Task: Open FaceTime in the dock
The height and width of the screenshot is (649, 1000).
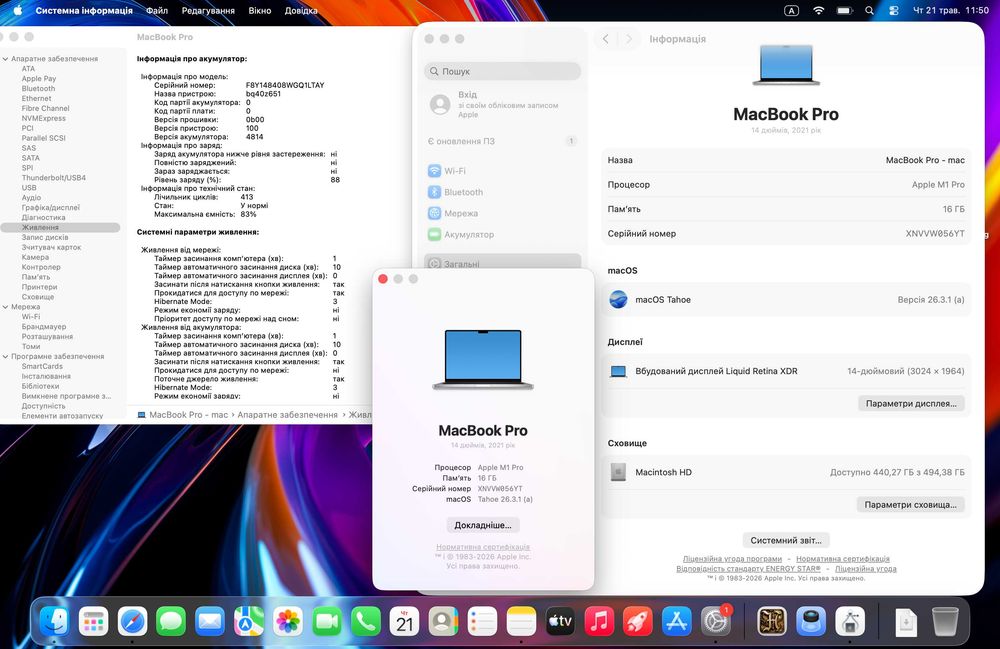Action: point(327,620)
